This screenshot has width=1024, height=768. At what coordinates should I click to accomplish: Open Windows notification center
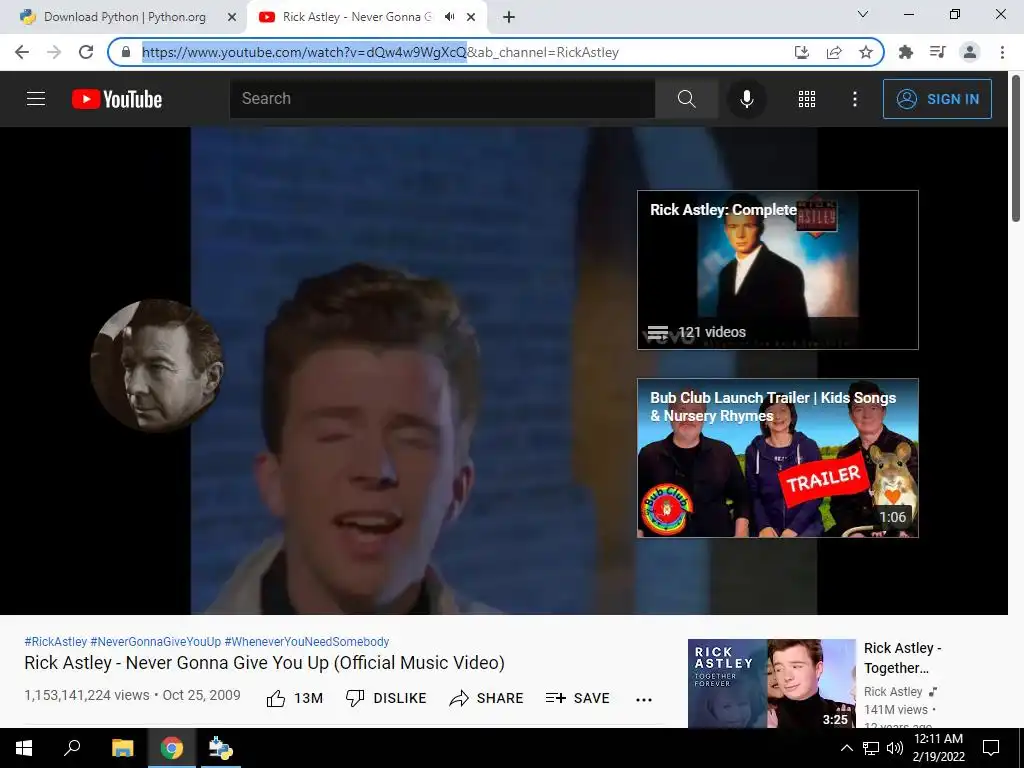pyautogui.click(x=991, y=748)
